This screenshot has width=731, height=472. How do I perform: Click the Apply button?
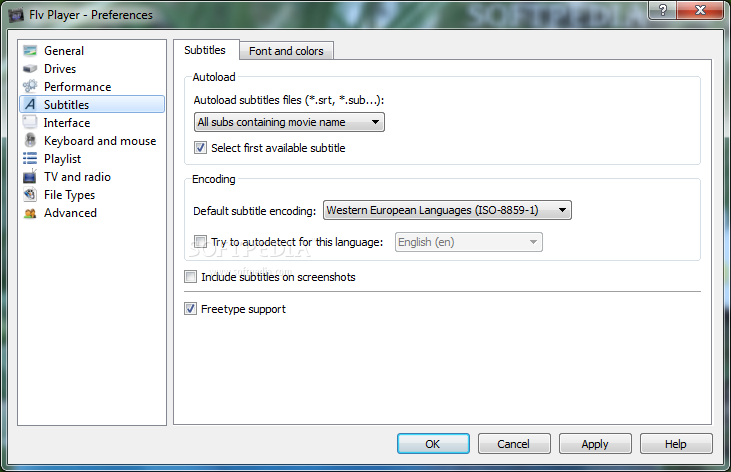595,444
